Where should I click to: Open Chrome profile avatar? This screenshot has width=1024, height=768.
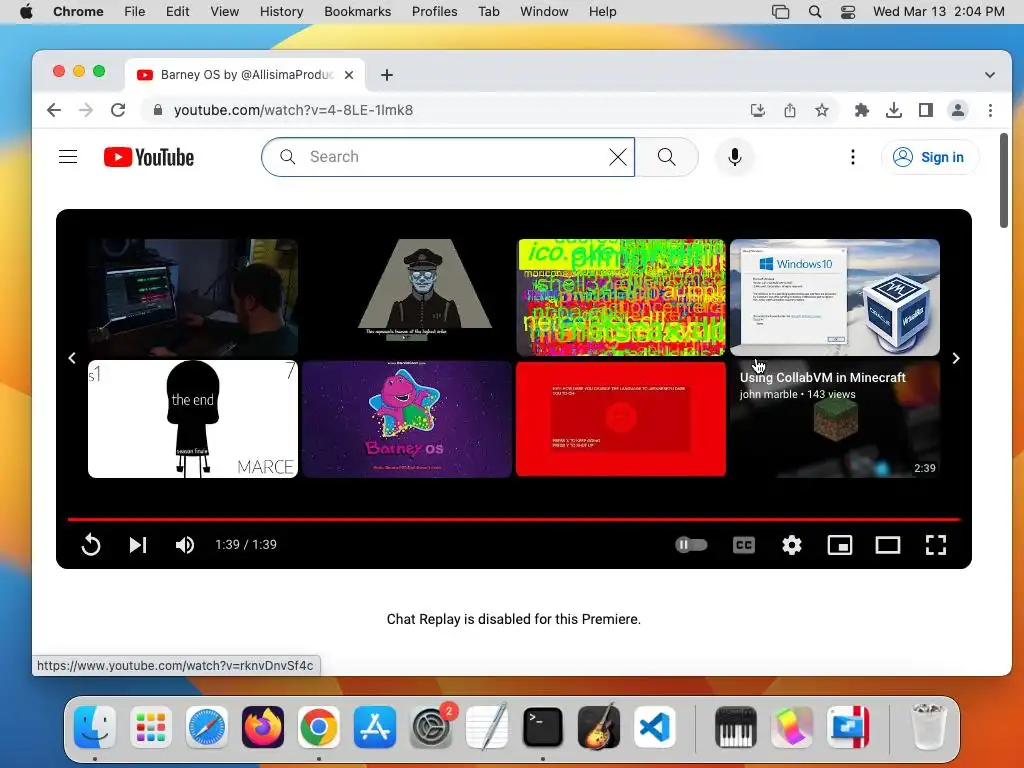click(957, 110)
